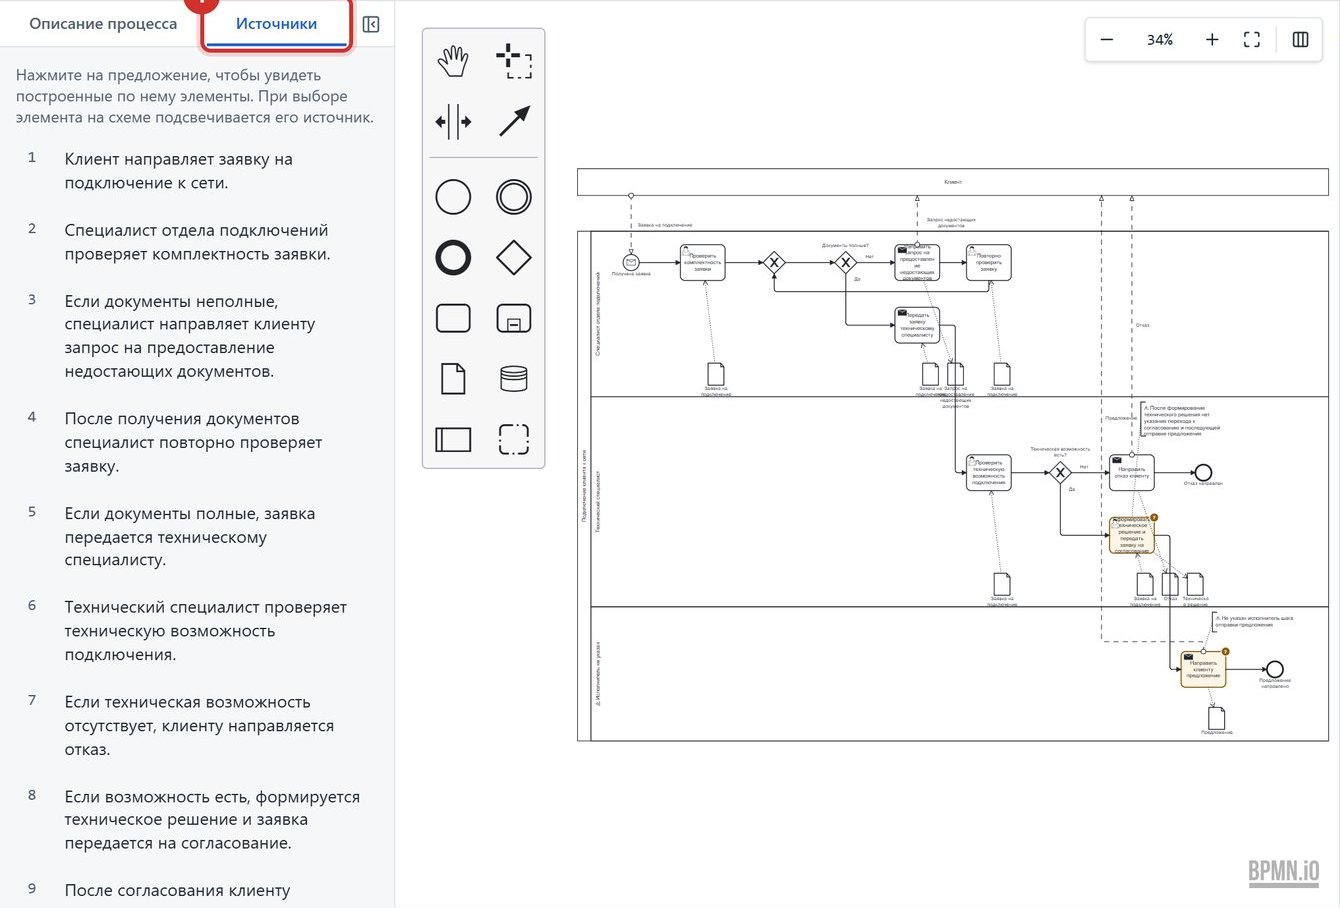Select the Документы полные? gateway
This screenshot has height=908, width=1340.
pos(846,263)
